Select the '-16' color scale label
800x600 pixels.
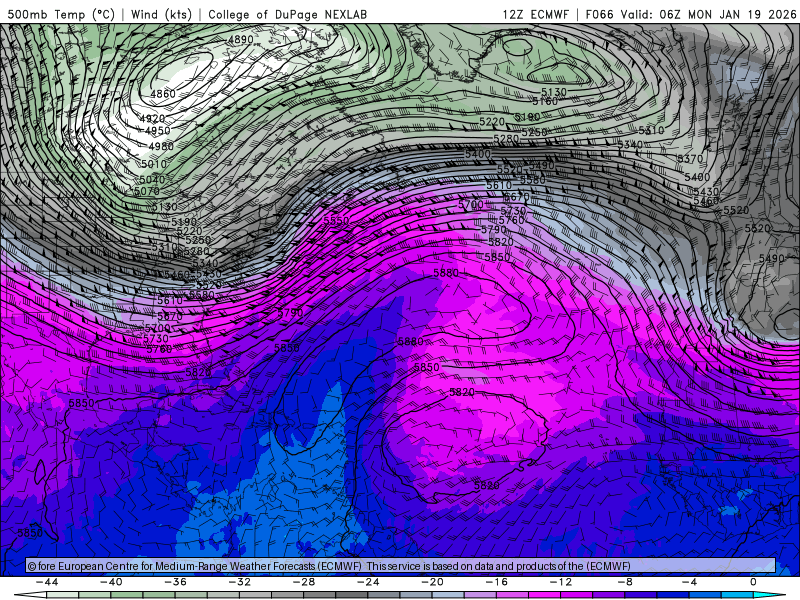(x=497, y=582)
